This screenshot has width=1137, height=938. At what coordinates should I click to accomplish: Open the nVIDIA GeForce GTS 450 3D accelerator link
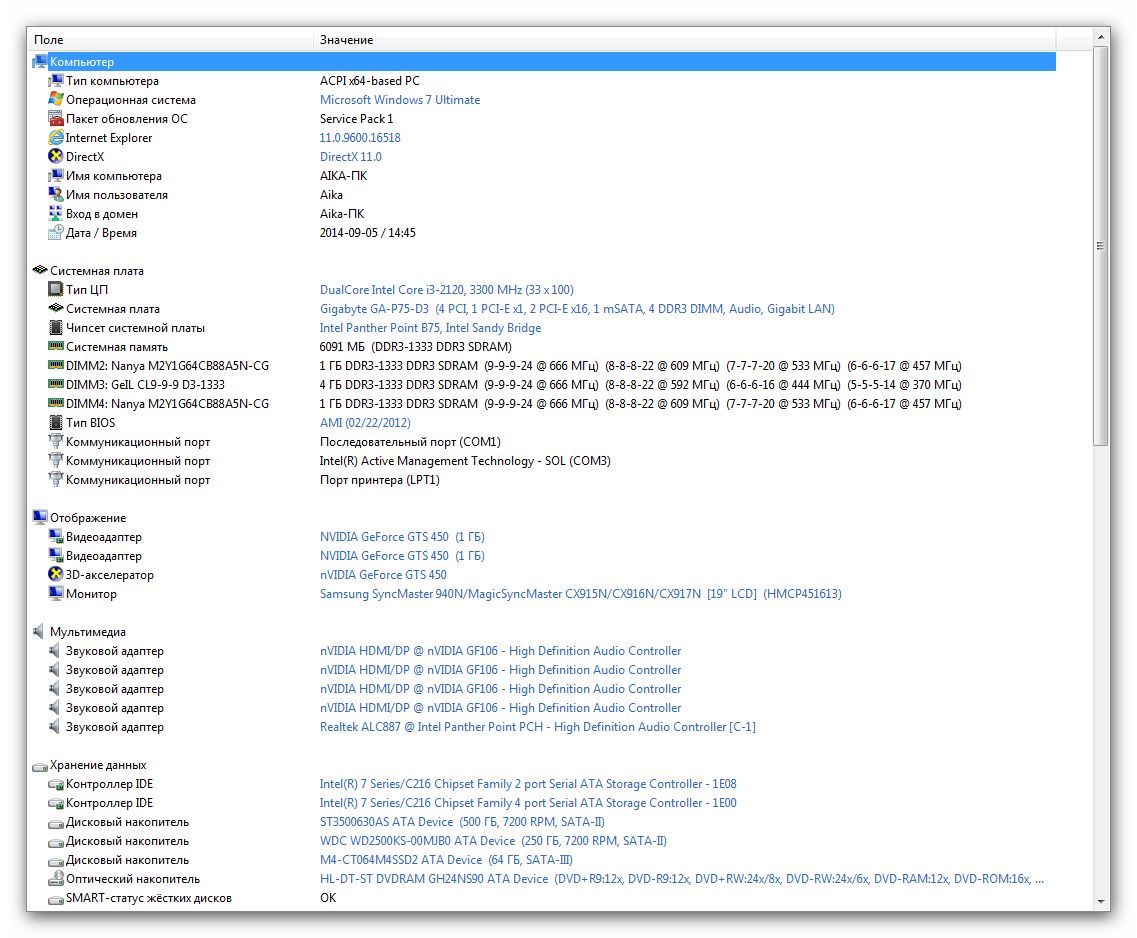tap(383, 575)
